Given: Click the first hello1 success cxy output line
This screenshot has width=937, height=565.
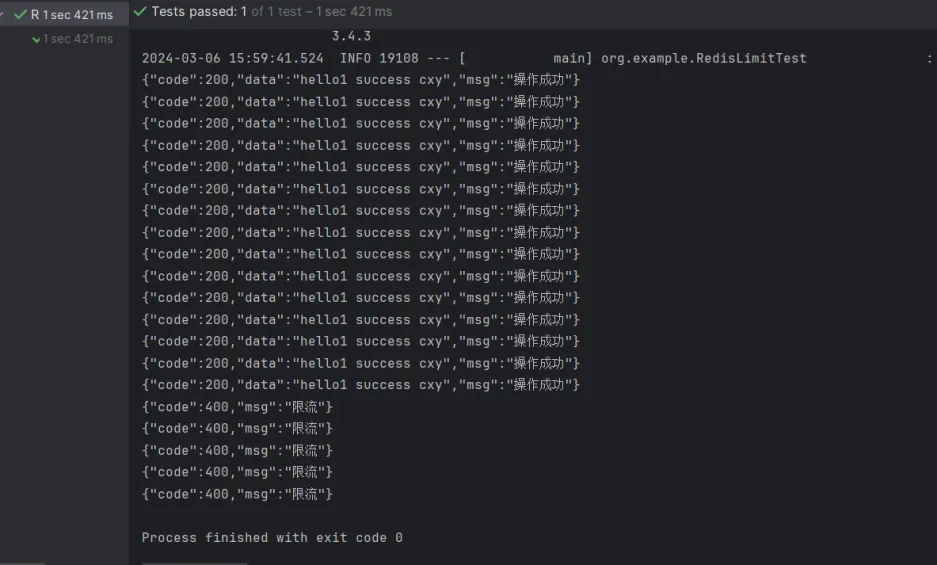Looking at the screenshot, I should click(360, 80).
